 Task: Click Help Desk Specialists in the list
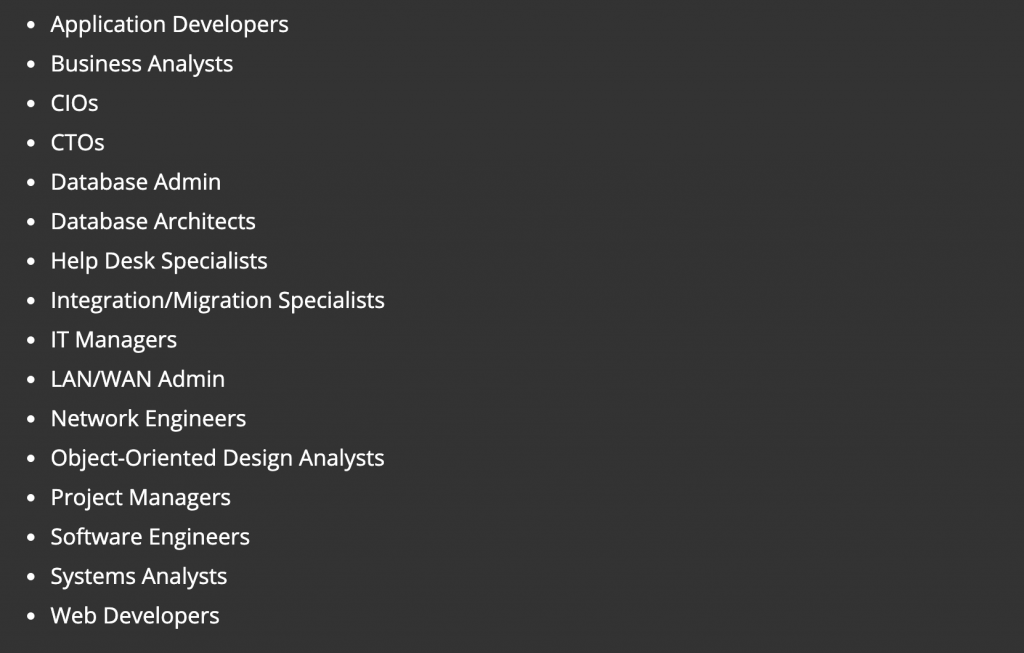(x=159, y=261)
